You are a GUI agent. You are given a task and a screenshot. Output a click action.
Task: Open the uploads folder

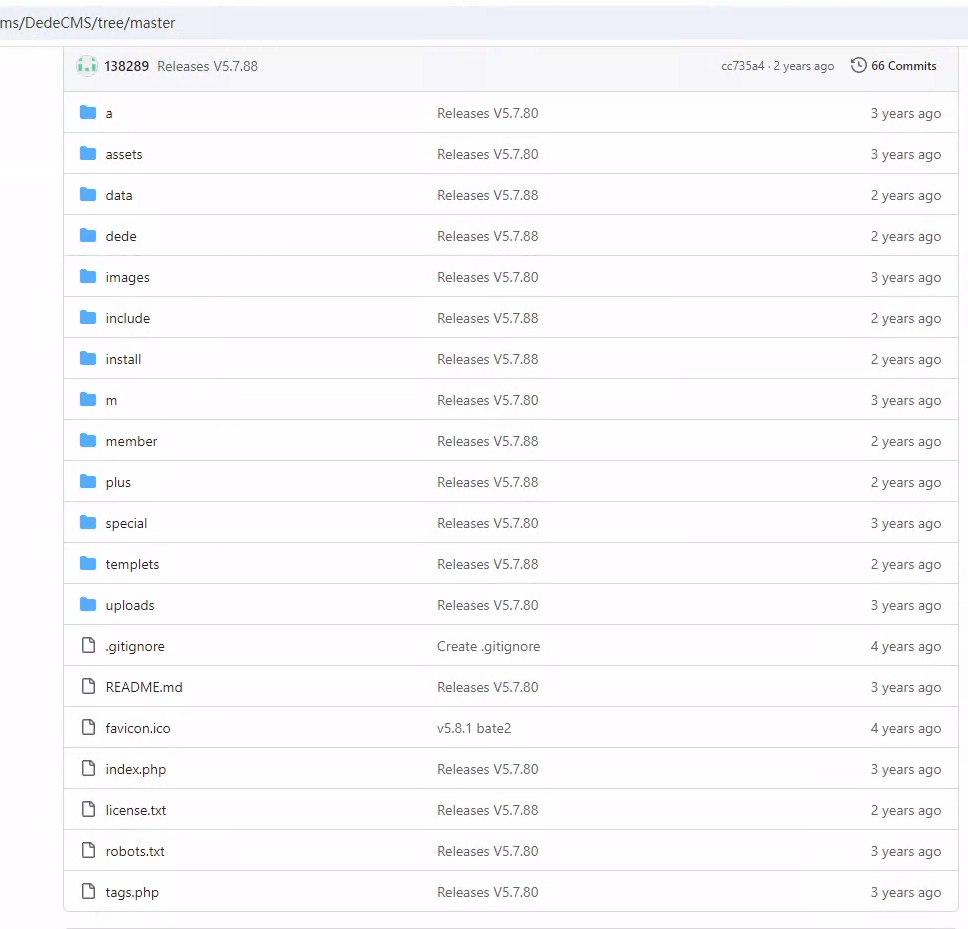click(x=130, y=605)
